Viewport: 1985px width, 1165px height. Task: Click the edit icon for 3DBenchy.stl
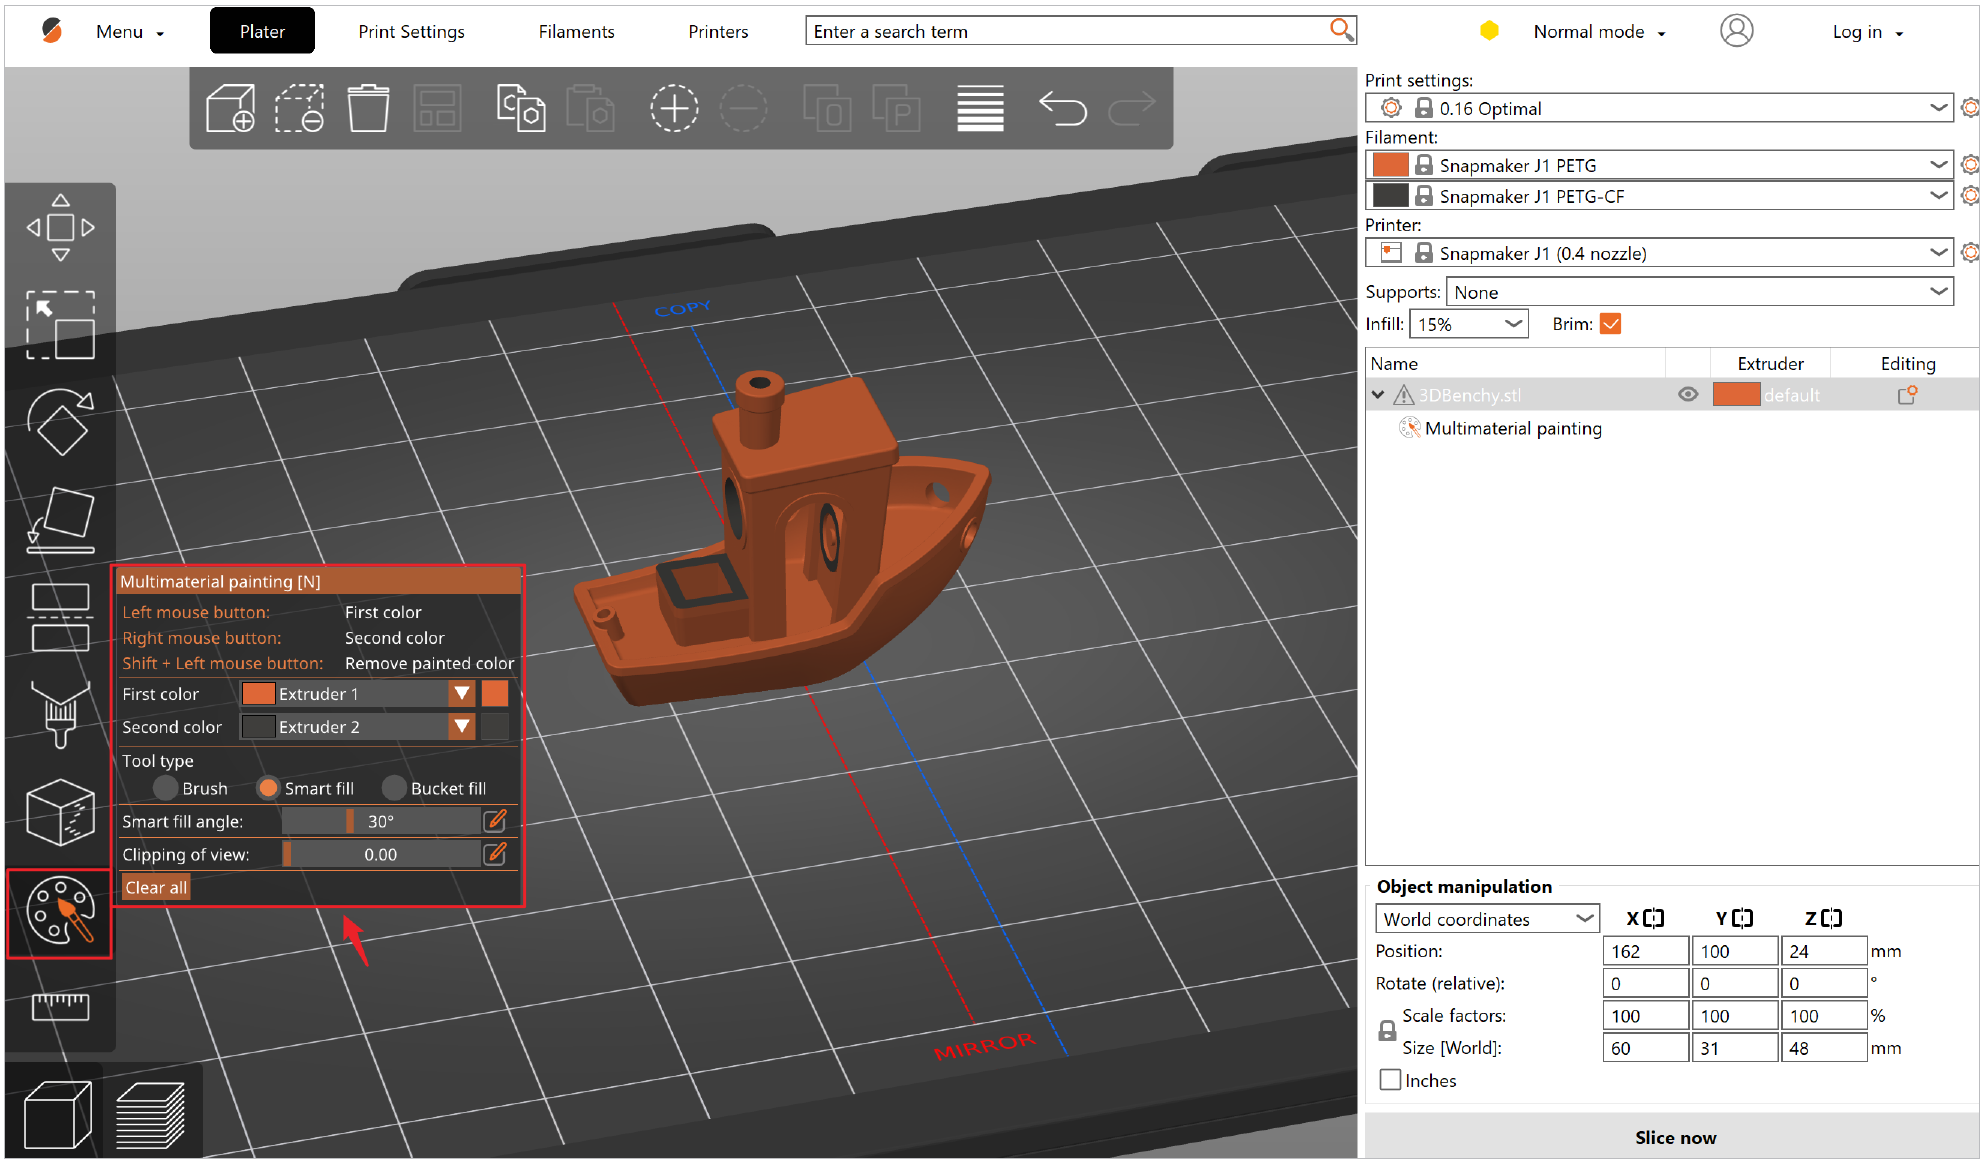pyautogui.click(x=1907, y=395)
